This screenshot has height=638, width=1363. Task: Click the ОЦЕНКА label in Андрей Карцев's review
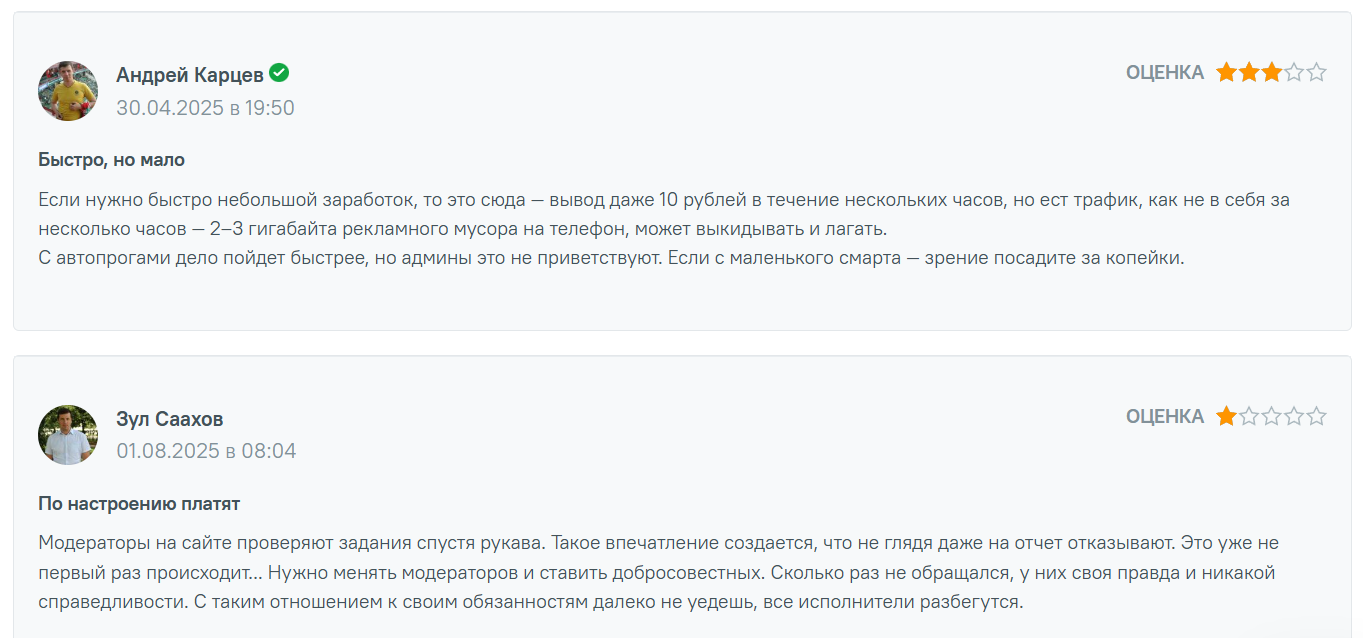[1165, 73]
